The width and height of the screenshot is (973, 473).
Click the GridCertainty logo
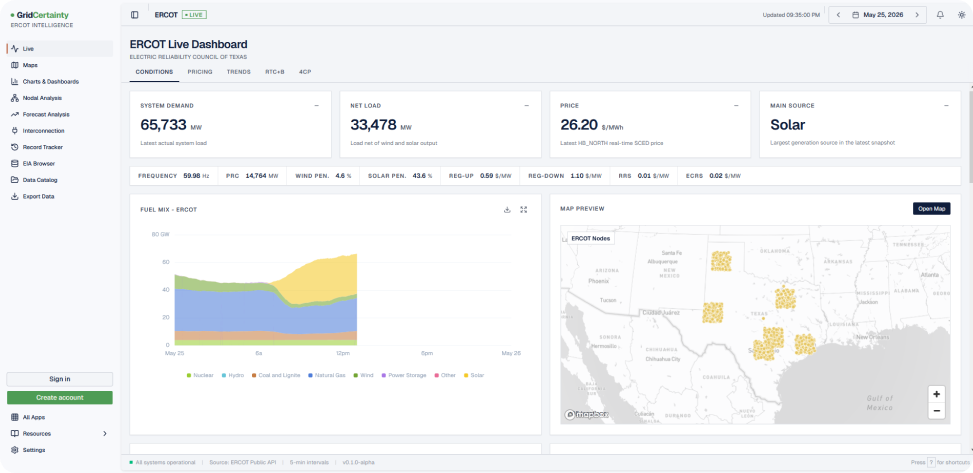[40, 15]
